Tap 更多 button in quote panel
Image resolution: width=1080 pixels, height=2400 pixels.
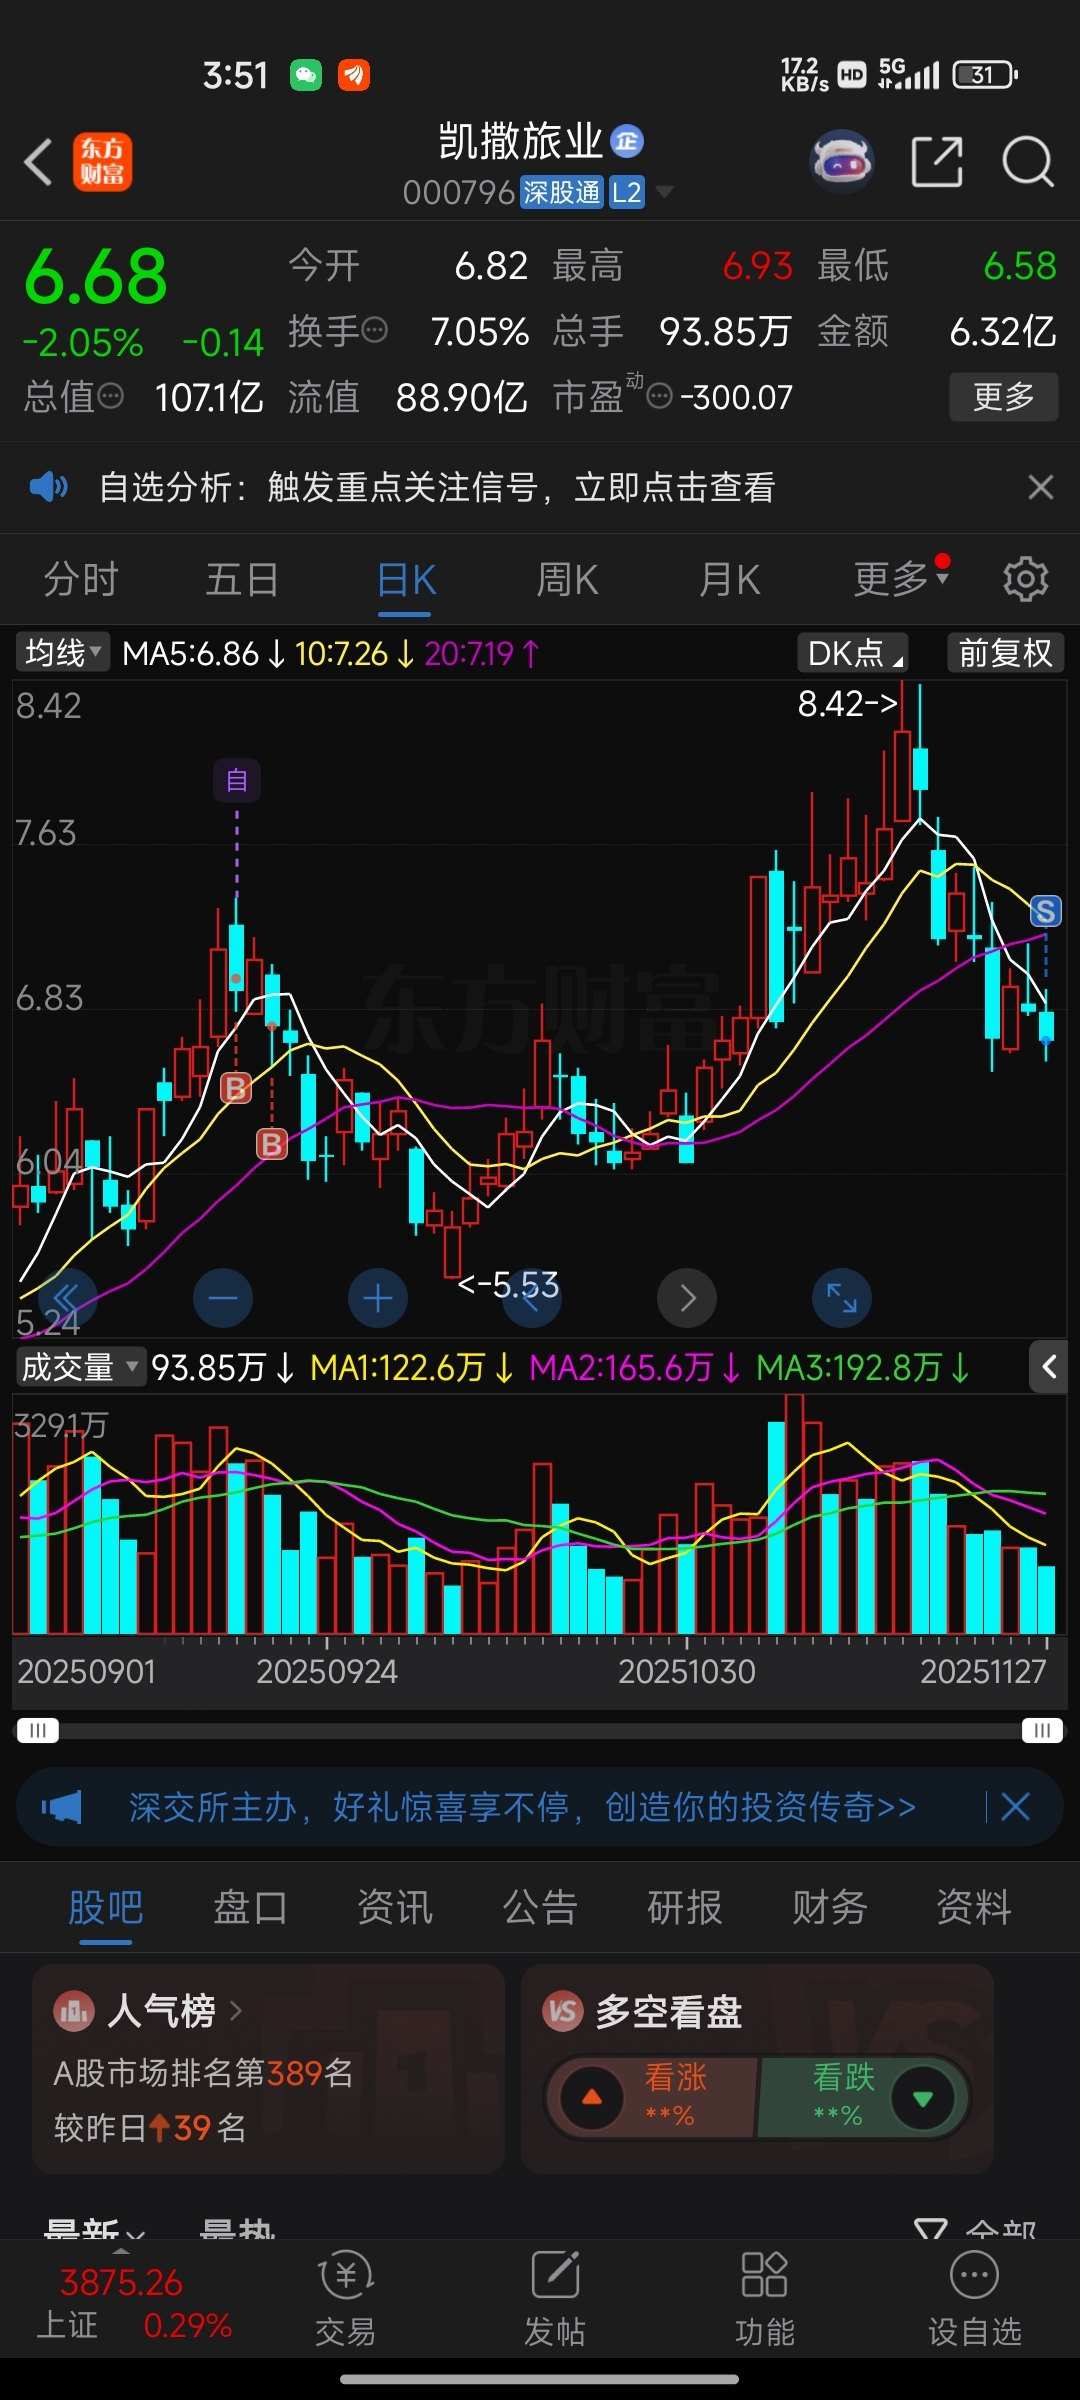[x=1003, y=397]
